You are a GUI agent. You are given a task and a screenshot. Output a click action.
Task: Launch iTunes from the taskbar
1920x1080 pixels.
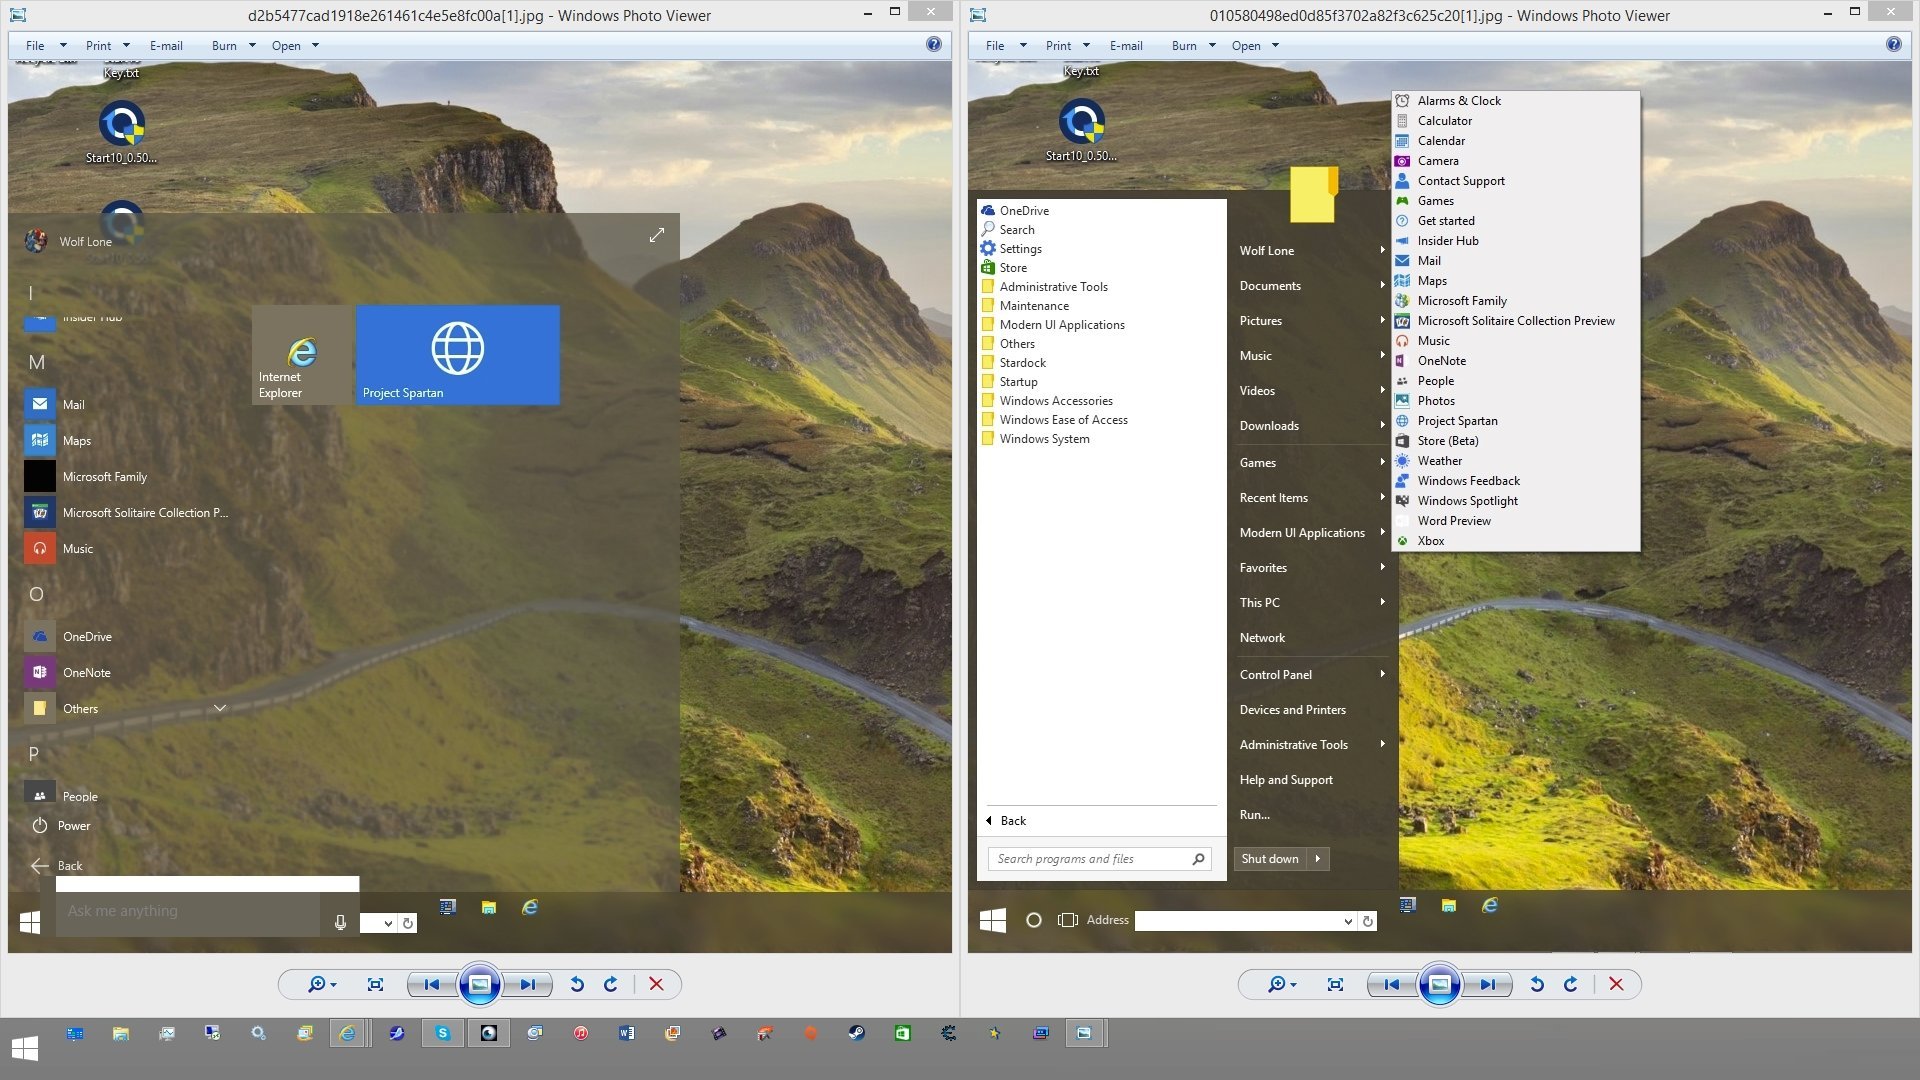click(581, 1034)
